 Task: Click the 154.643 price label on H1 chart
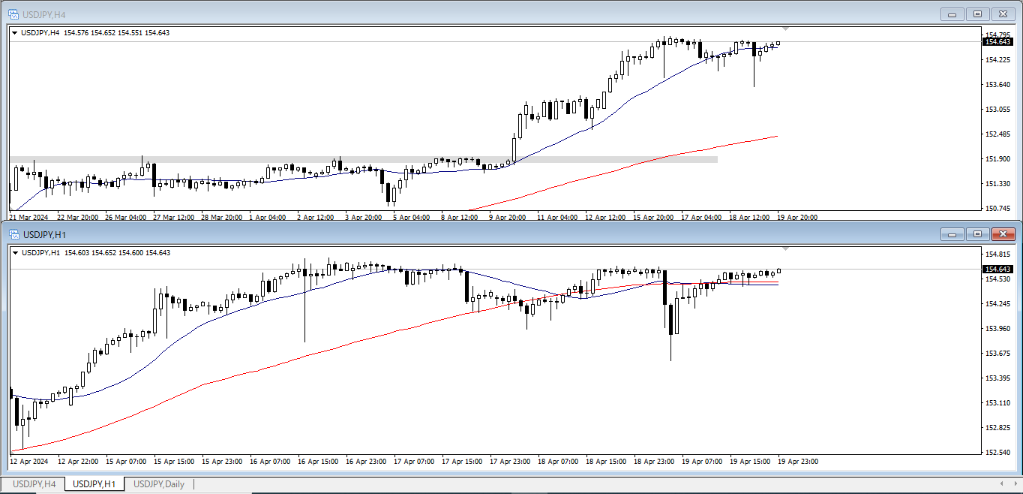(x=997, y=270)
